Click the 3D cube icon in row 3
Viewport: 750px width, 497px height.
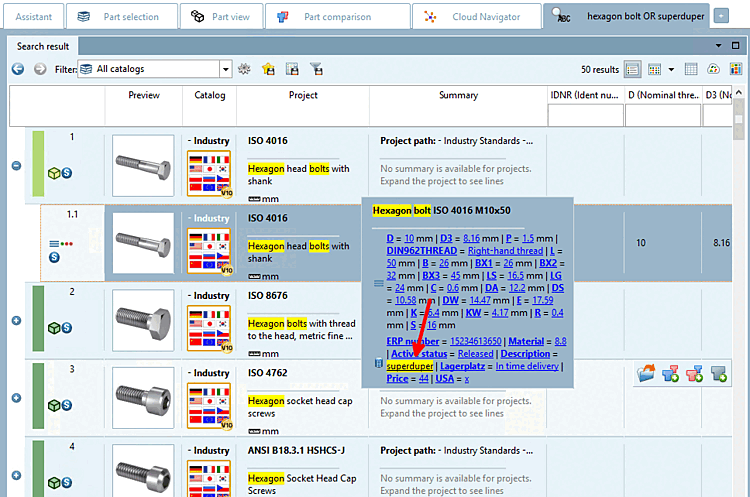[x=54, y=405]
